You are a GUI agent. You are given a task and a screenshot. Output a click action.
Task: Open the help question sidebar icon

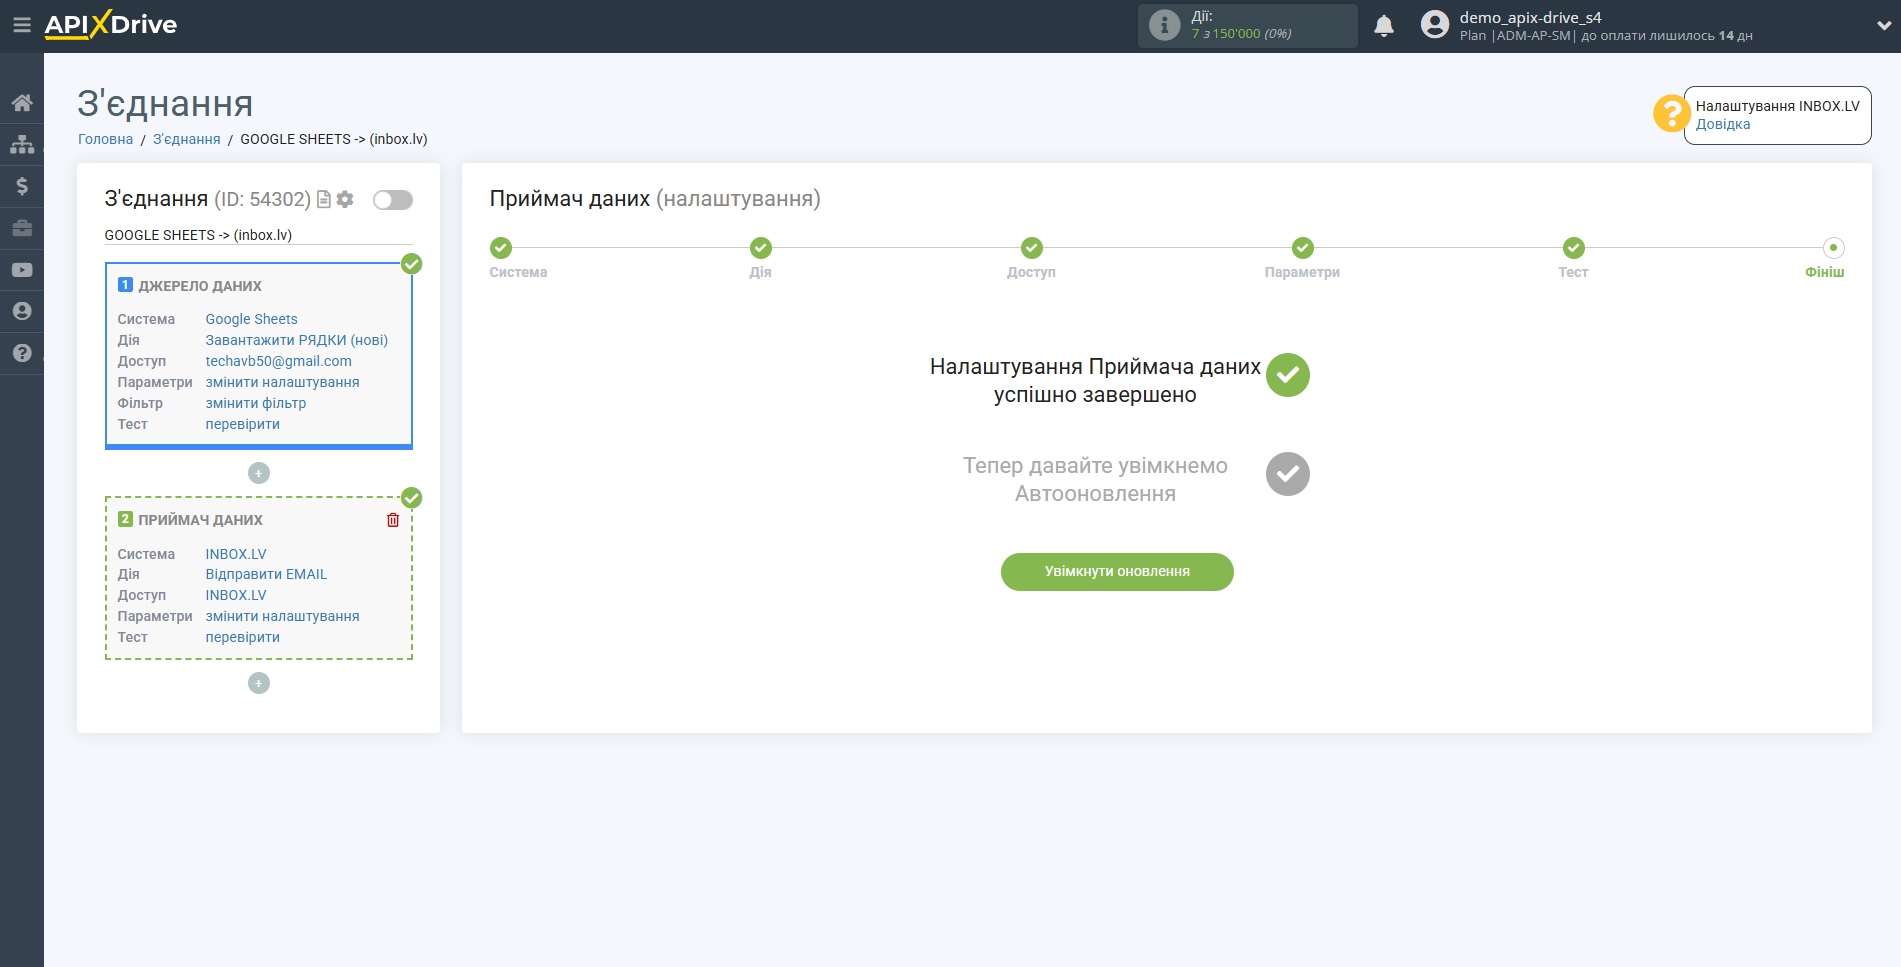[22, 353]
